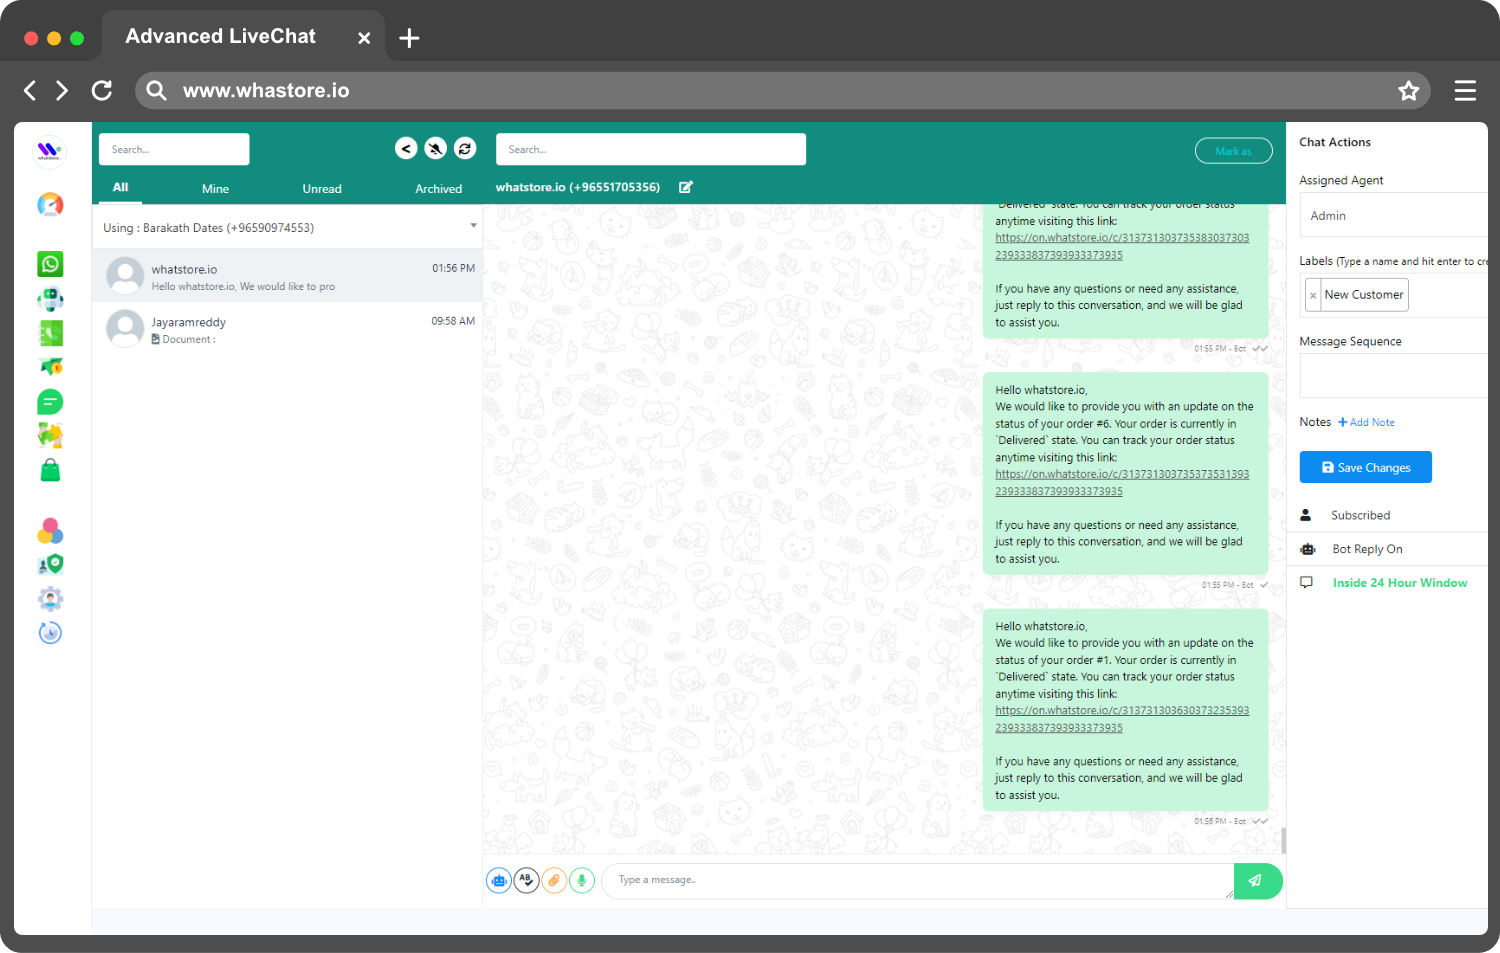Click browser forward arrow button
The height and width of the screenshot is (953, 1500).
62,91
